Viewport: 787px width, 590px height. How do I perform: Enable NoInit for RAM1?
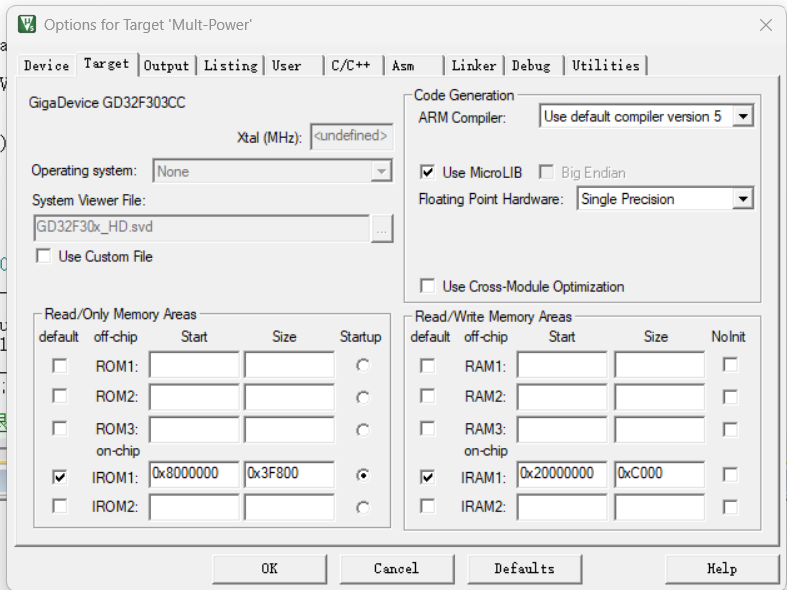tap(730, 365)
